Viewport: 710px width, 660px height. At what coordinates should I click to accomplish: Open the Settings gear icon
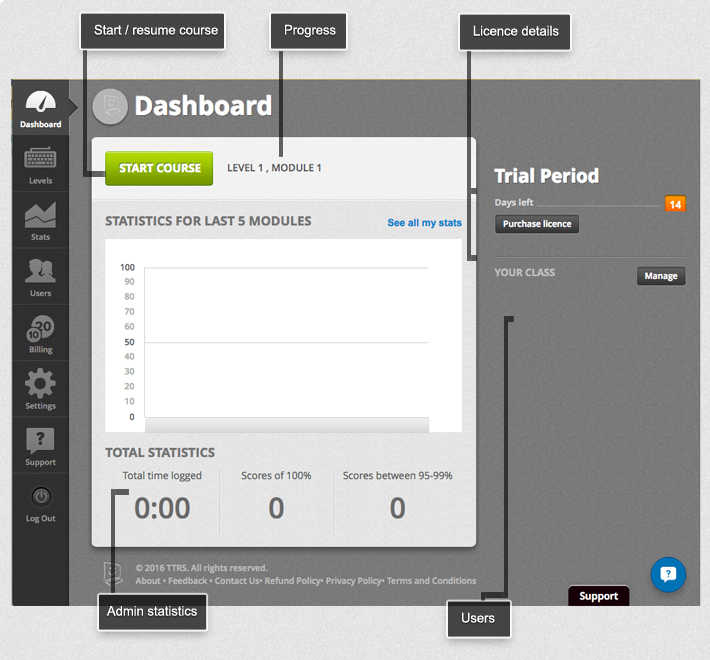pos(40,386)
